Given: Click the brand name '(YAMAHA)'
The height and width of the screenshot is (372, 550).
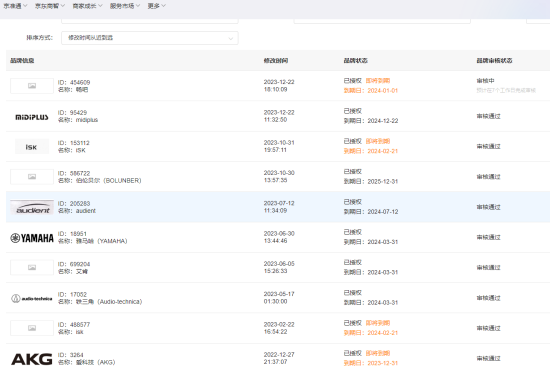Looking at the screenshot, I should [x=112, y=241].
